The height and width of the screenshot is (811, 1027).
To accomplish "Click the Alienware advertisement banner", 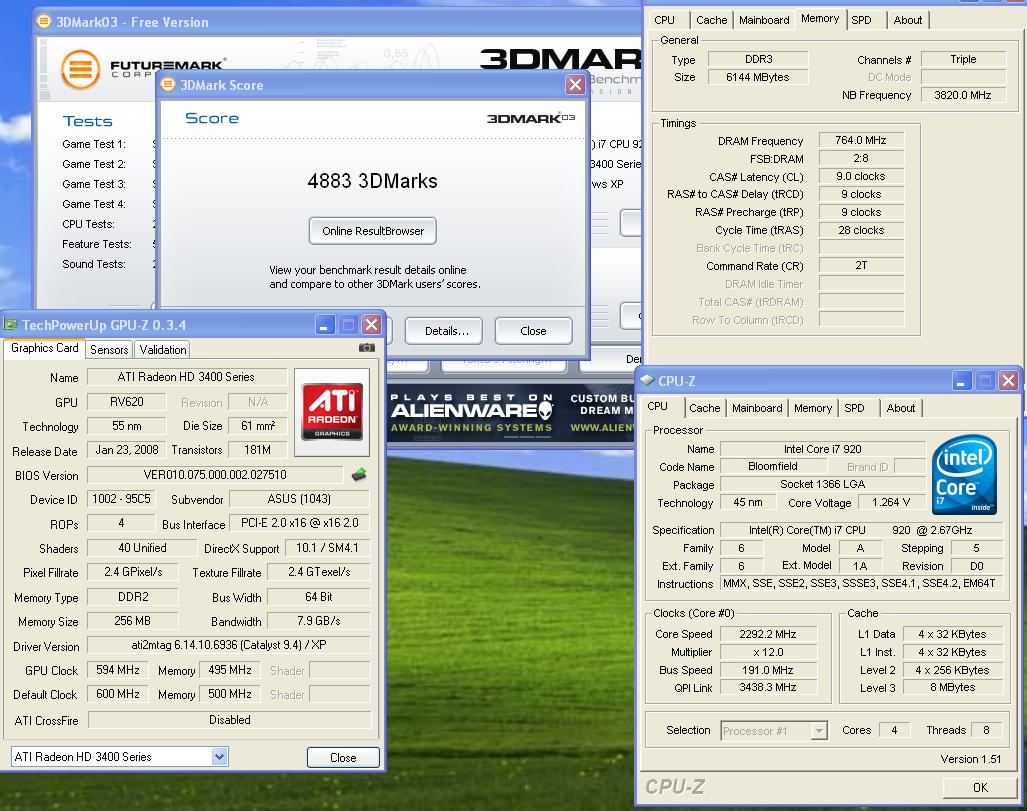I will point(512,413).
